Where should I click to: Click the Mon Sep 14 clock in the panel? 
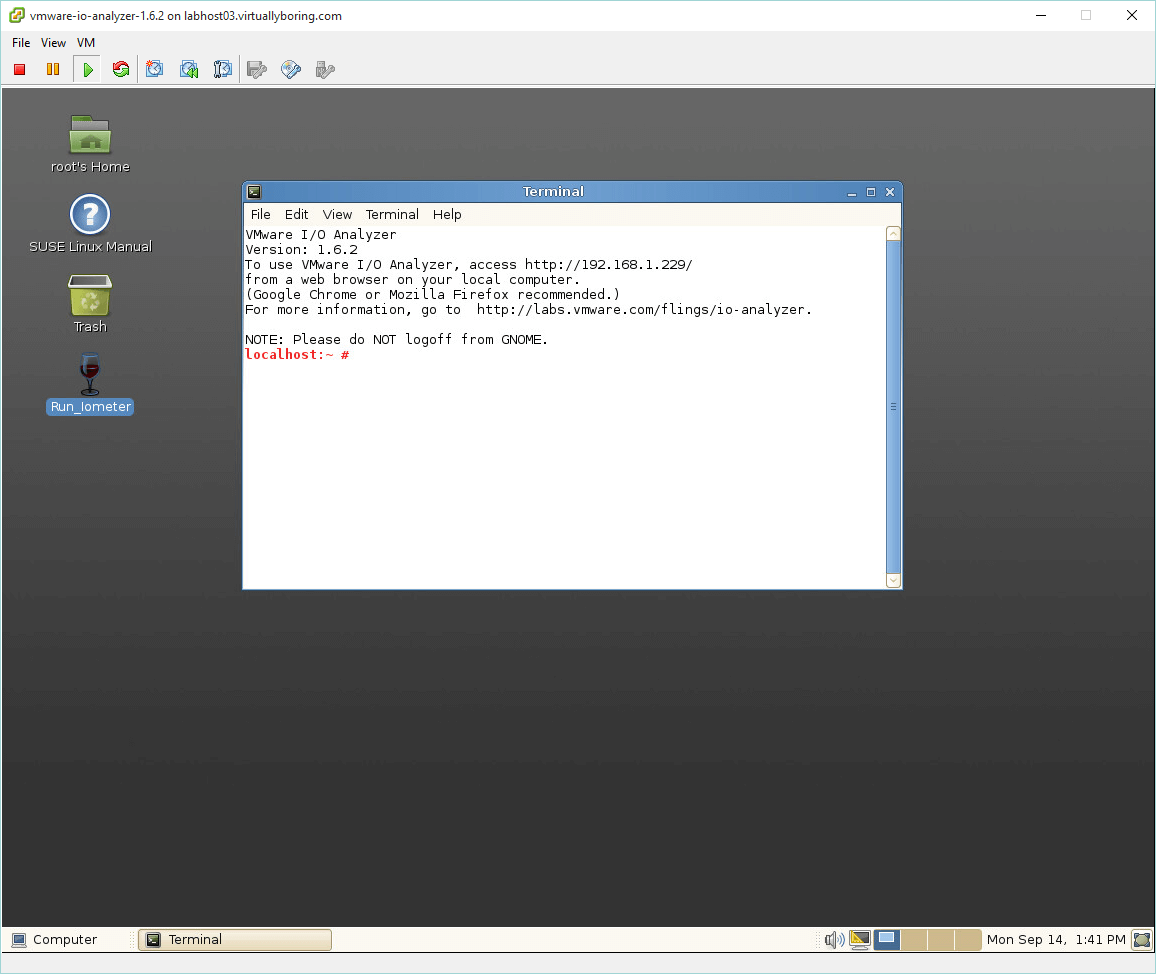pyautogui.click(x=1056, y=939)
